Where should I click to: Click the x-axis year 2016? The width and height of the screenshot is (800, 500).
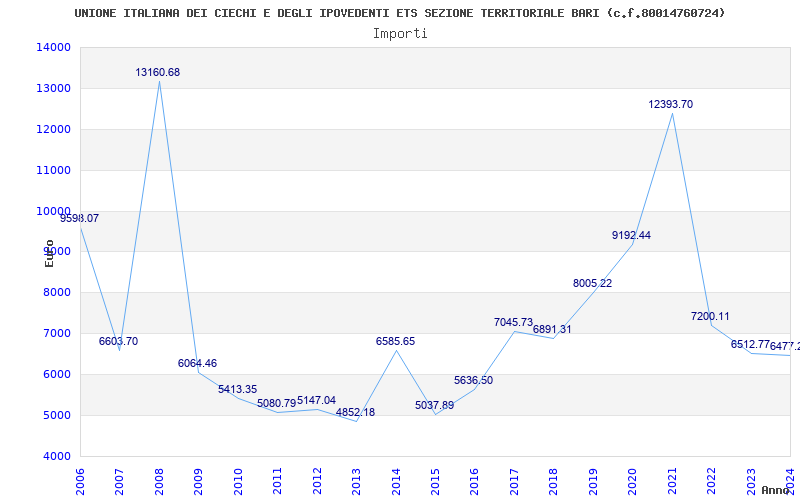point(475,482)
